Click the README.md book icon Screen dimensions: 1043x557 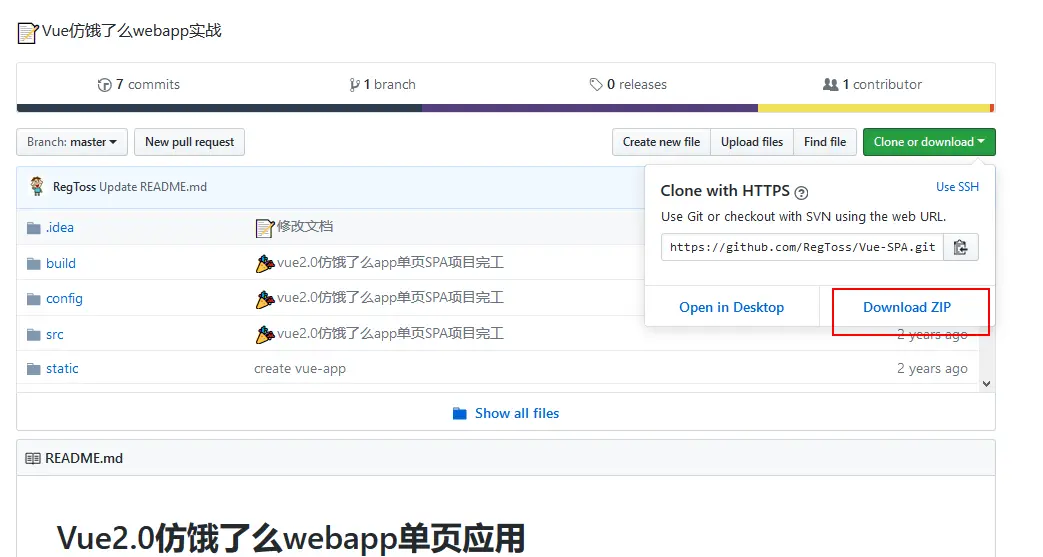pyautogui.click(x=33, y=459)
